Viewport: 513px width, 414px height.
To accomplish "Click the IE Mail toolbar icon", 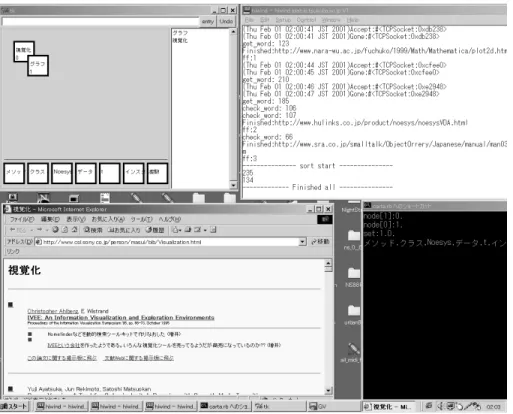I will 176,230.
